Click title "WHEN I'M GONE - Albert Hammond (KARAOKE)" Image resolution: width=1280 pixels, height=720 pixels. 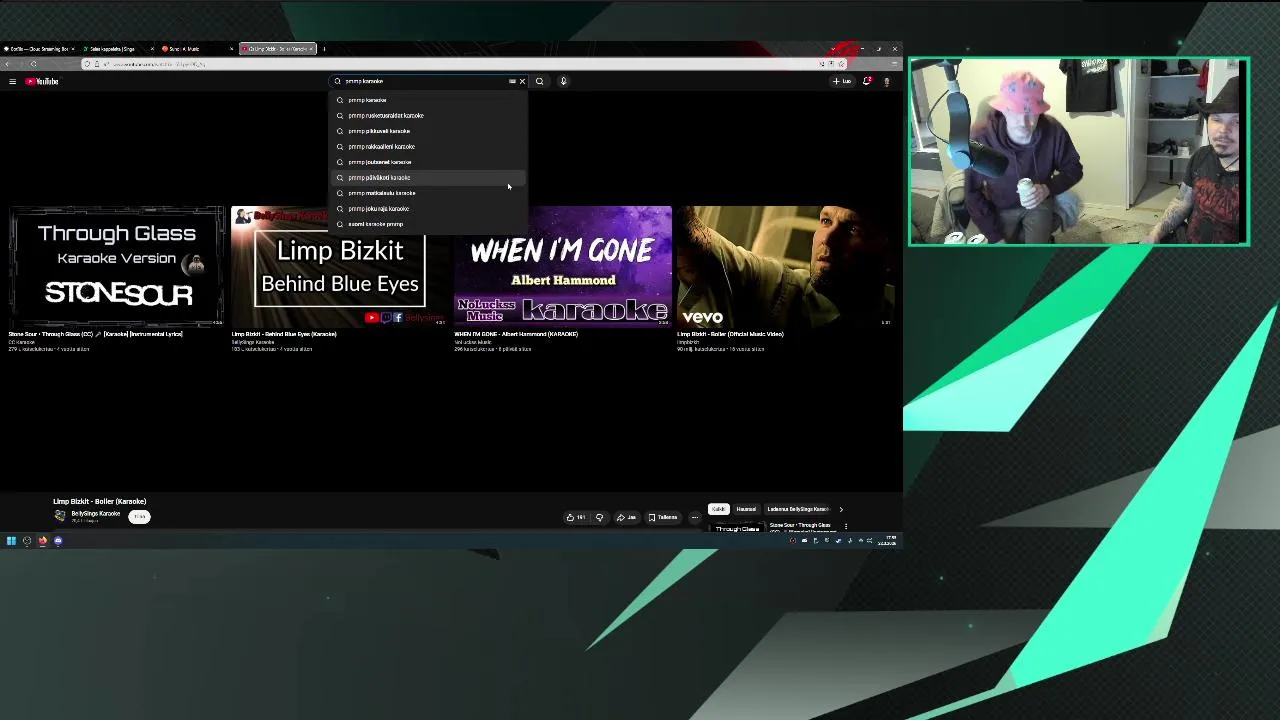[x=516, y=334]
